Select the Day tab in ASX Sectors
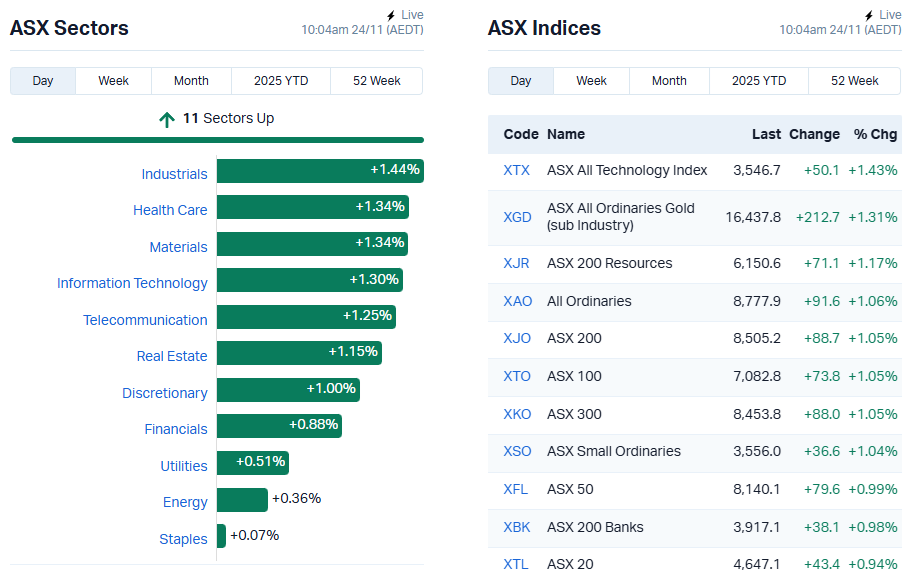The image size is (911, 581). pos(43,81)
